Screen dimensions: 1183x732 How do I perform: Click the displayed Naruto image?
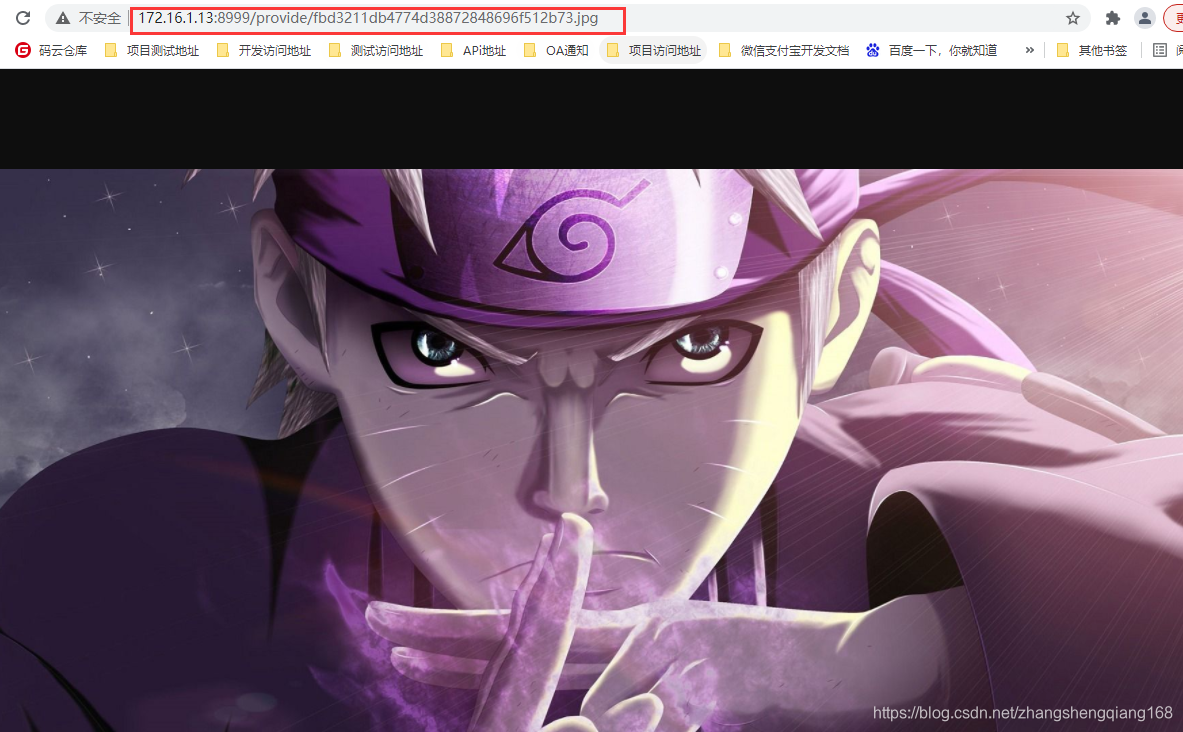pyautogui.click(x=592, y=451)
